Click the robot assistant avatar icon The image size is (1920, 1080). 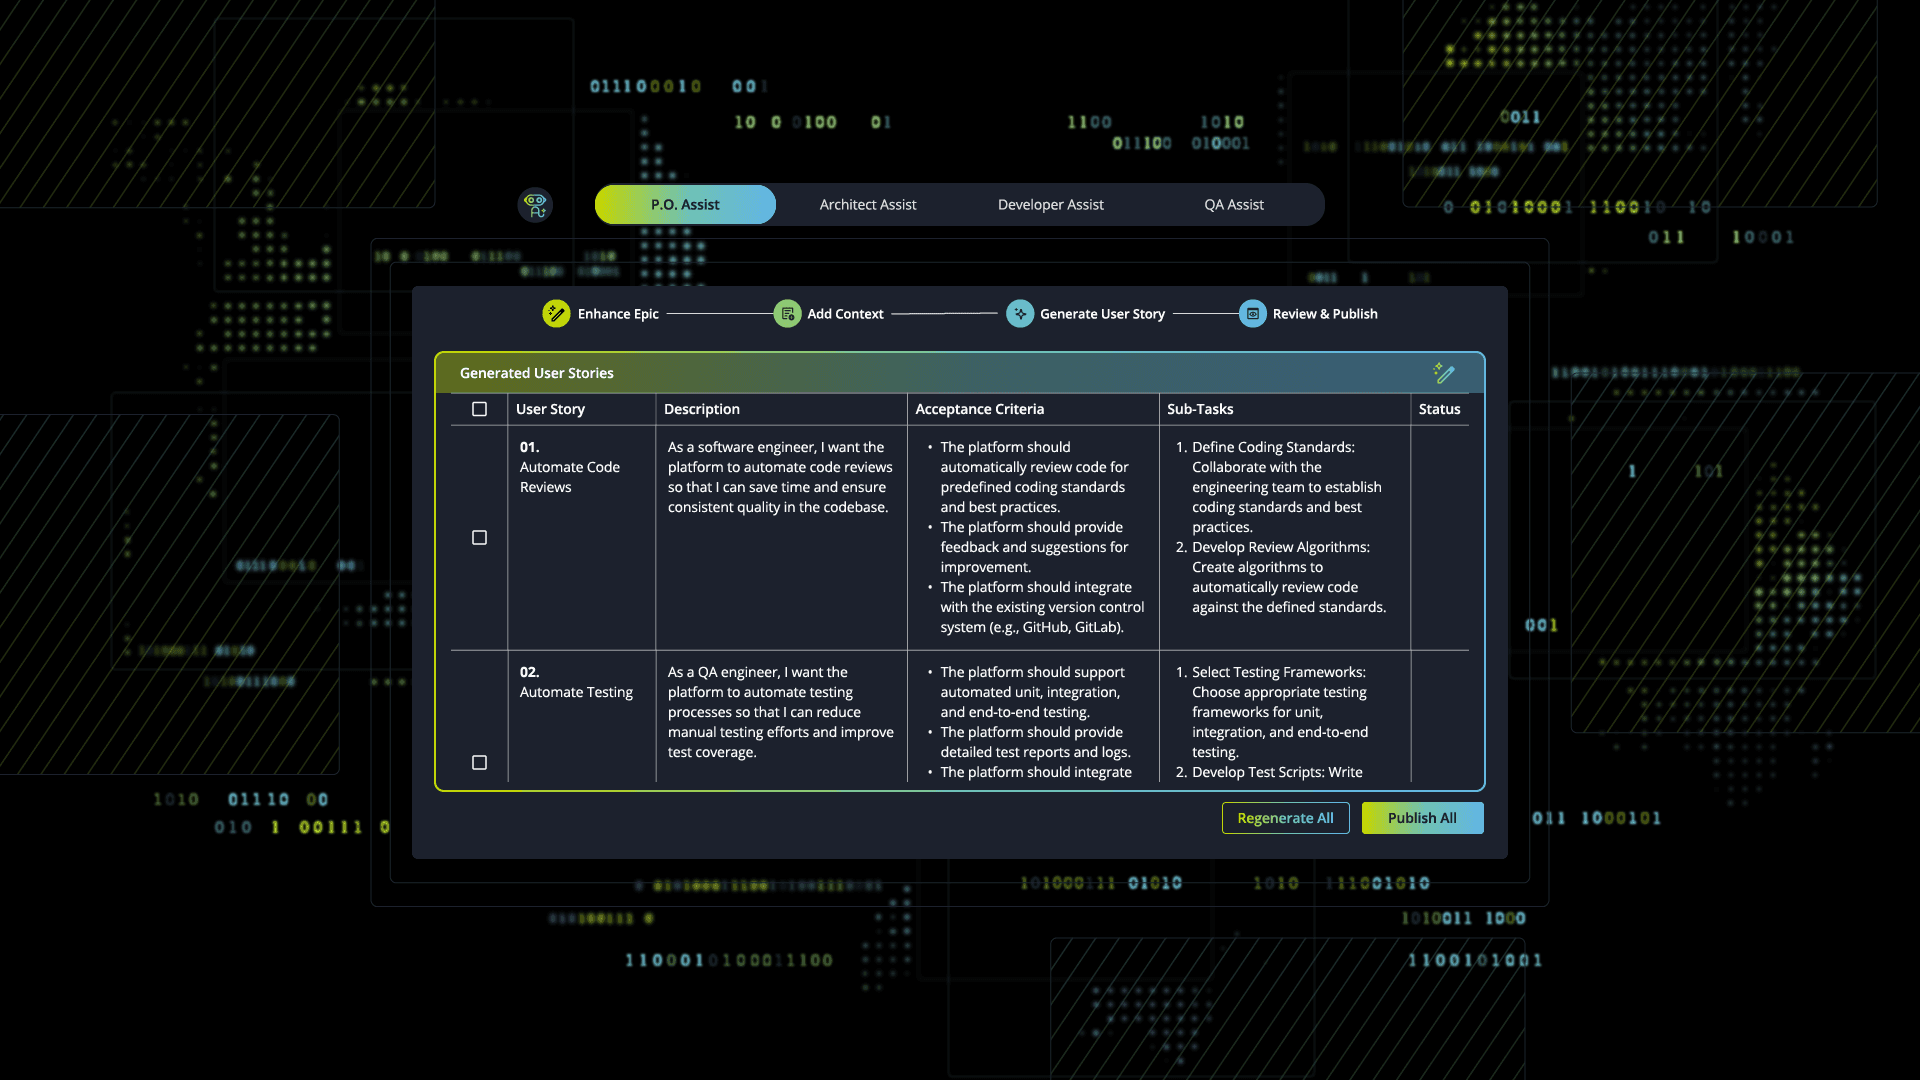coord(535,205)
